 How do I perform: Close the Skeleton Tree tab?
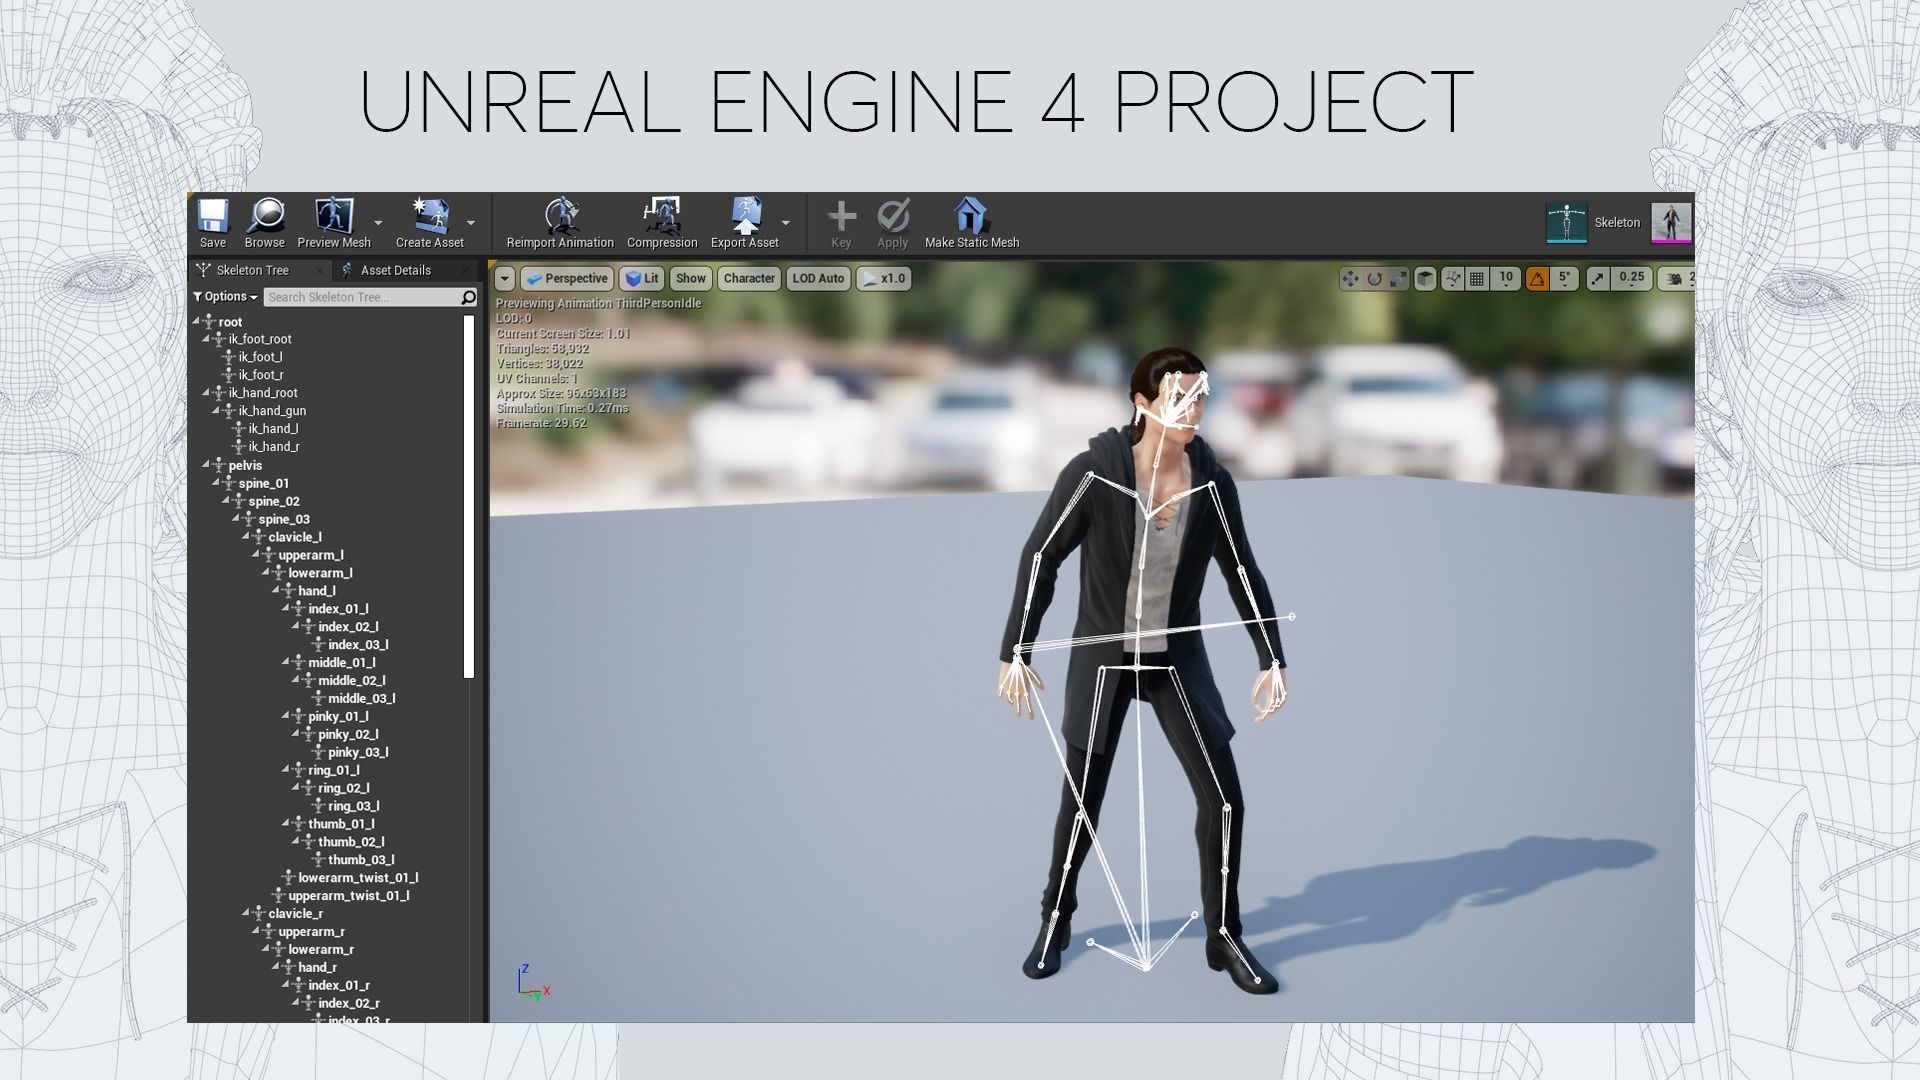tap(319, 270)
